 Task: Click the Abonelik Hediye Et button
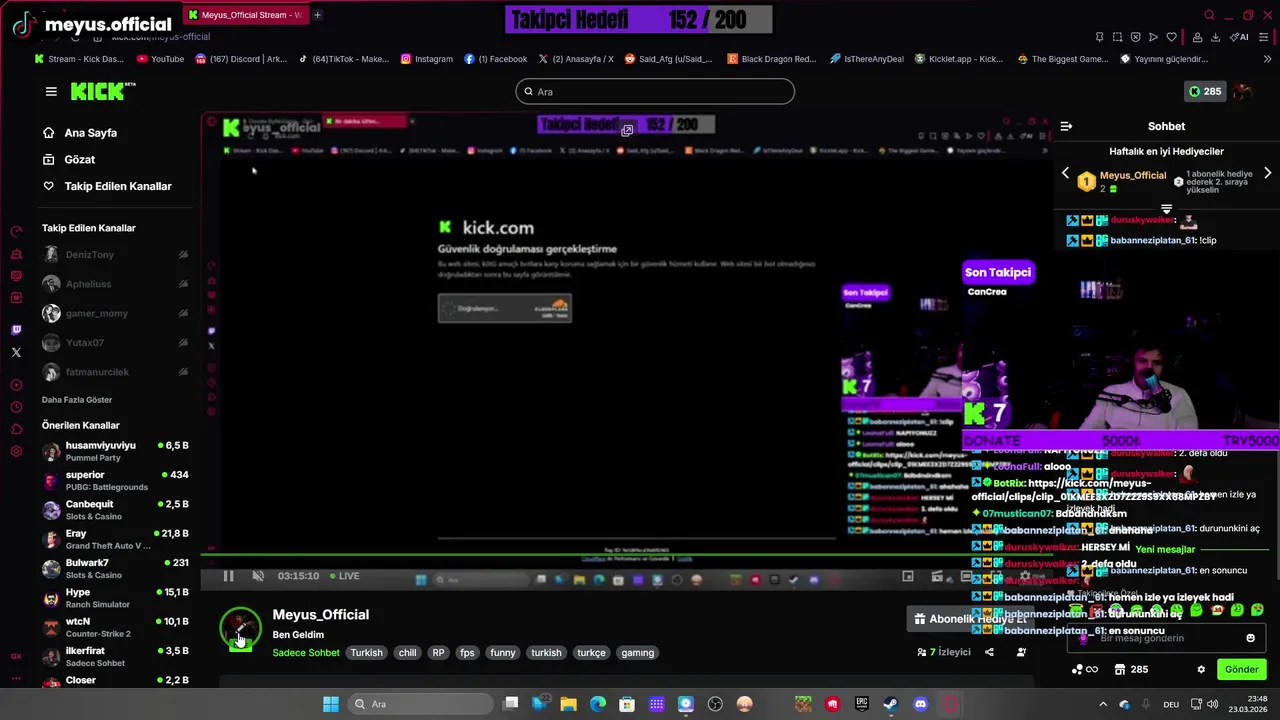click(971, 619)
